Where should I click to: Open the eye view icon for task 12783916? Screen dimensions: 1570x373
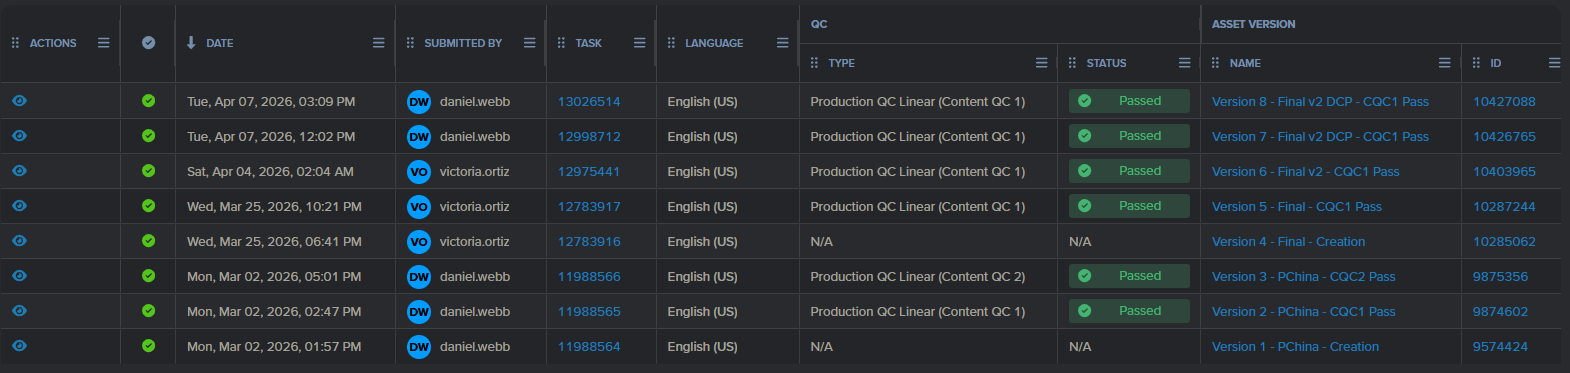tap(19, 241)
